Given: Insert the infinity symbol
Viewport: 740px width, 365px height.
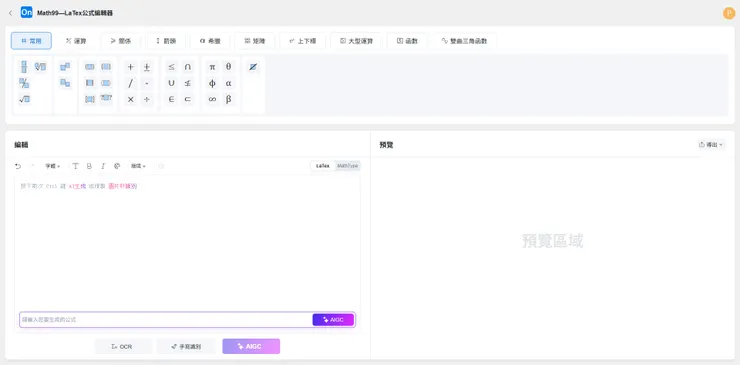Looking at the screenshot, I should 212,99.
